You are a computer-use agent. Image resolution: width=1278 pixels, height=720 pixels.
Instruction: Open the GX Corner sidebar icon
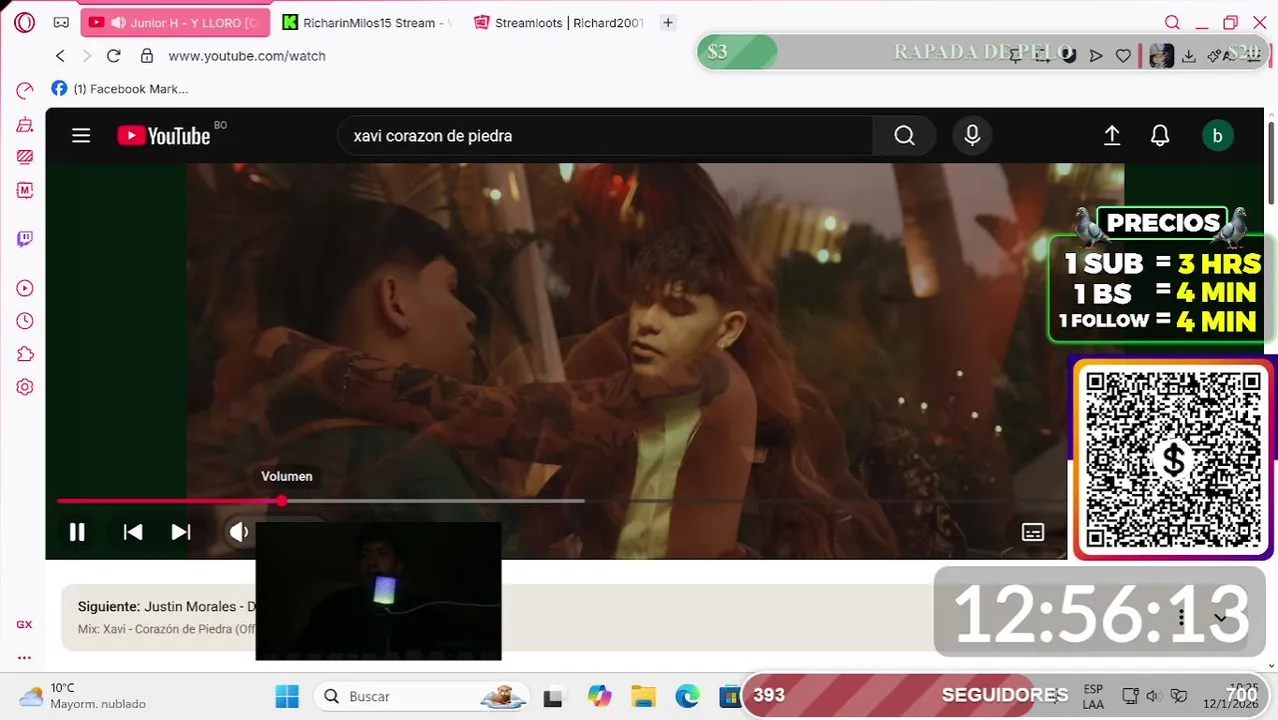coord(24,624)
